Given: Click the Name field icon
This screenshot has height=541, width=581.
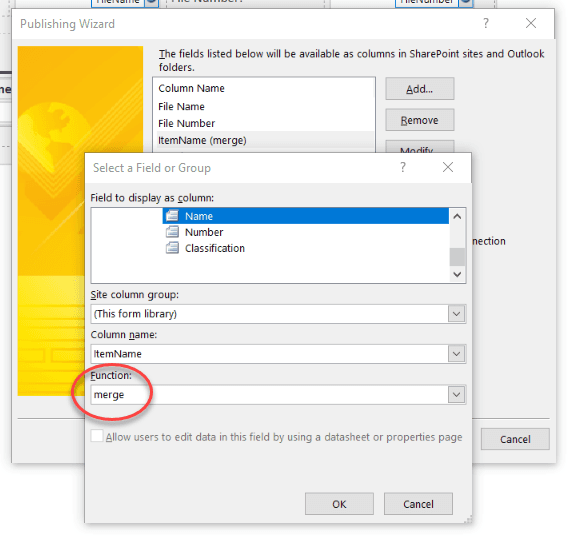Looking at the screenshot, I should tap(172, 216).
